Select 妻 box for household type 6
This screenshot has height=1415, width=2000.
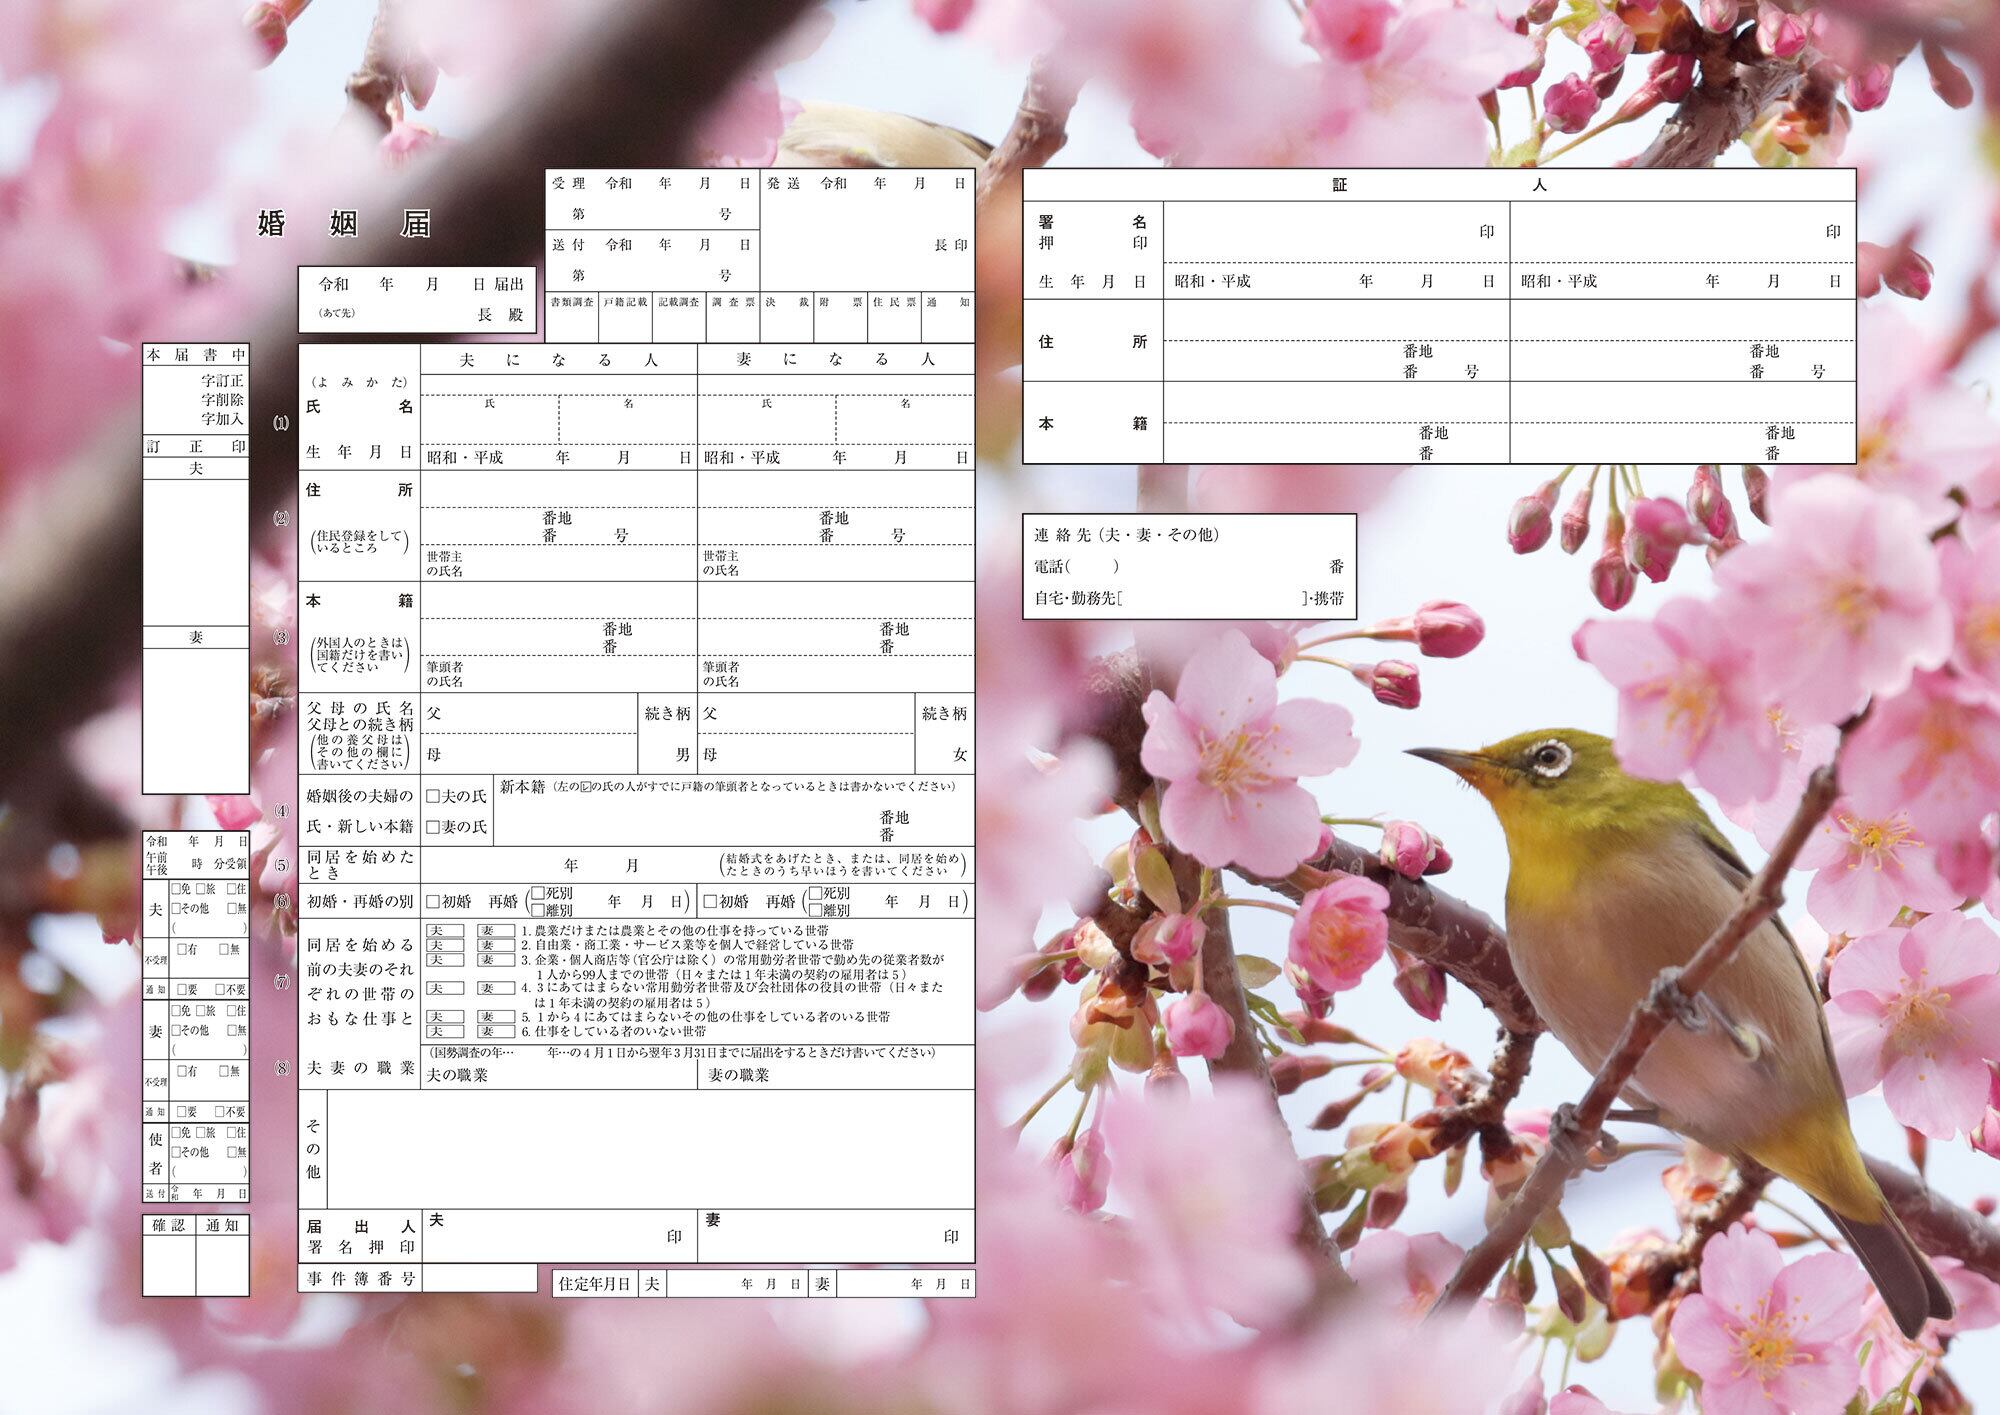(495, 1031)
